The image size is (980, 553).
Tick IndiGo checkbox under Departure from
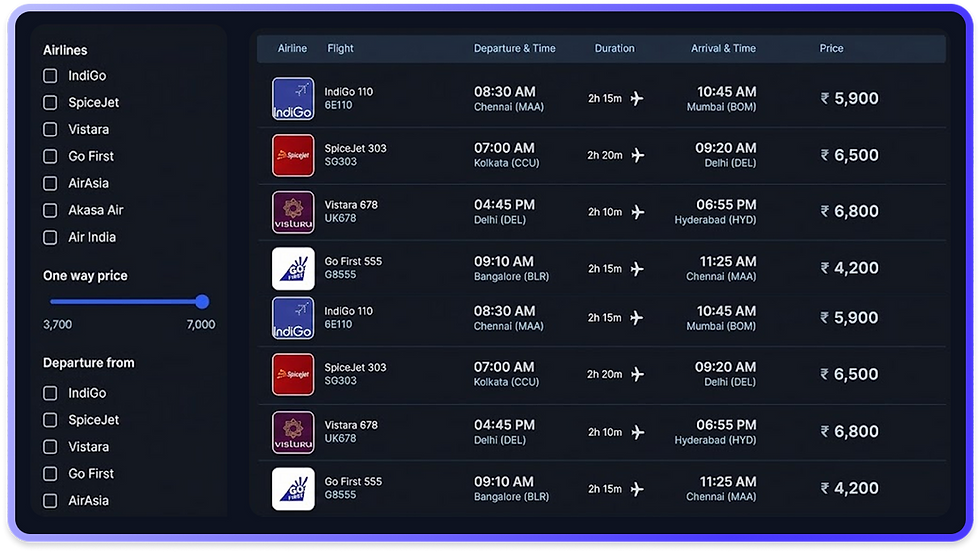[50, 393]
